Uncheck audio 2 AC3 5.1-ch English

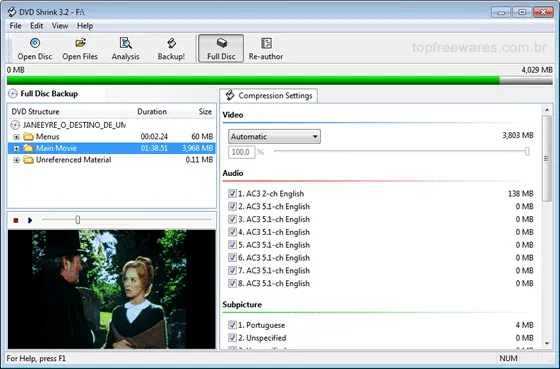[x=232, y=206]
